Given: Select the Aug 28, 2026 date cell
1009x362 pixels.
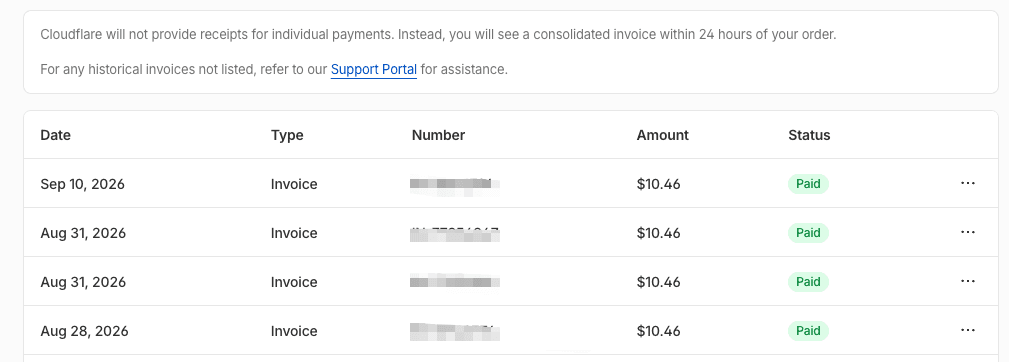Looking at the screenshot, I should pos(84,331).
